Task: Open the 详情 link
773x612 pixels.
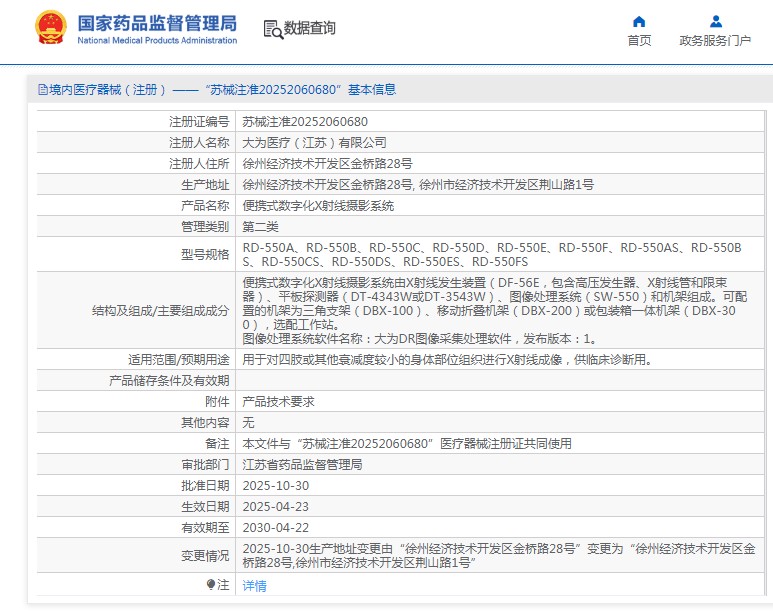Action: point(254,585)
